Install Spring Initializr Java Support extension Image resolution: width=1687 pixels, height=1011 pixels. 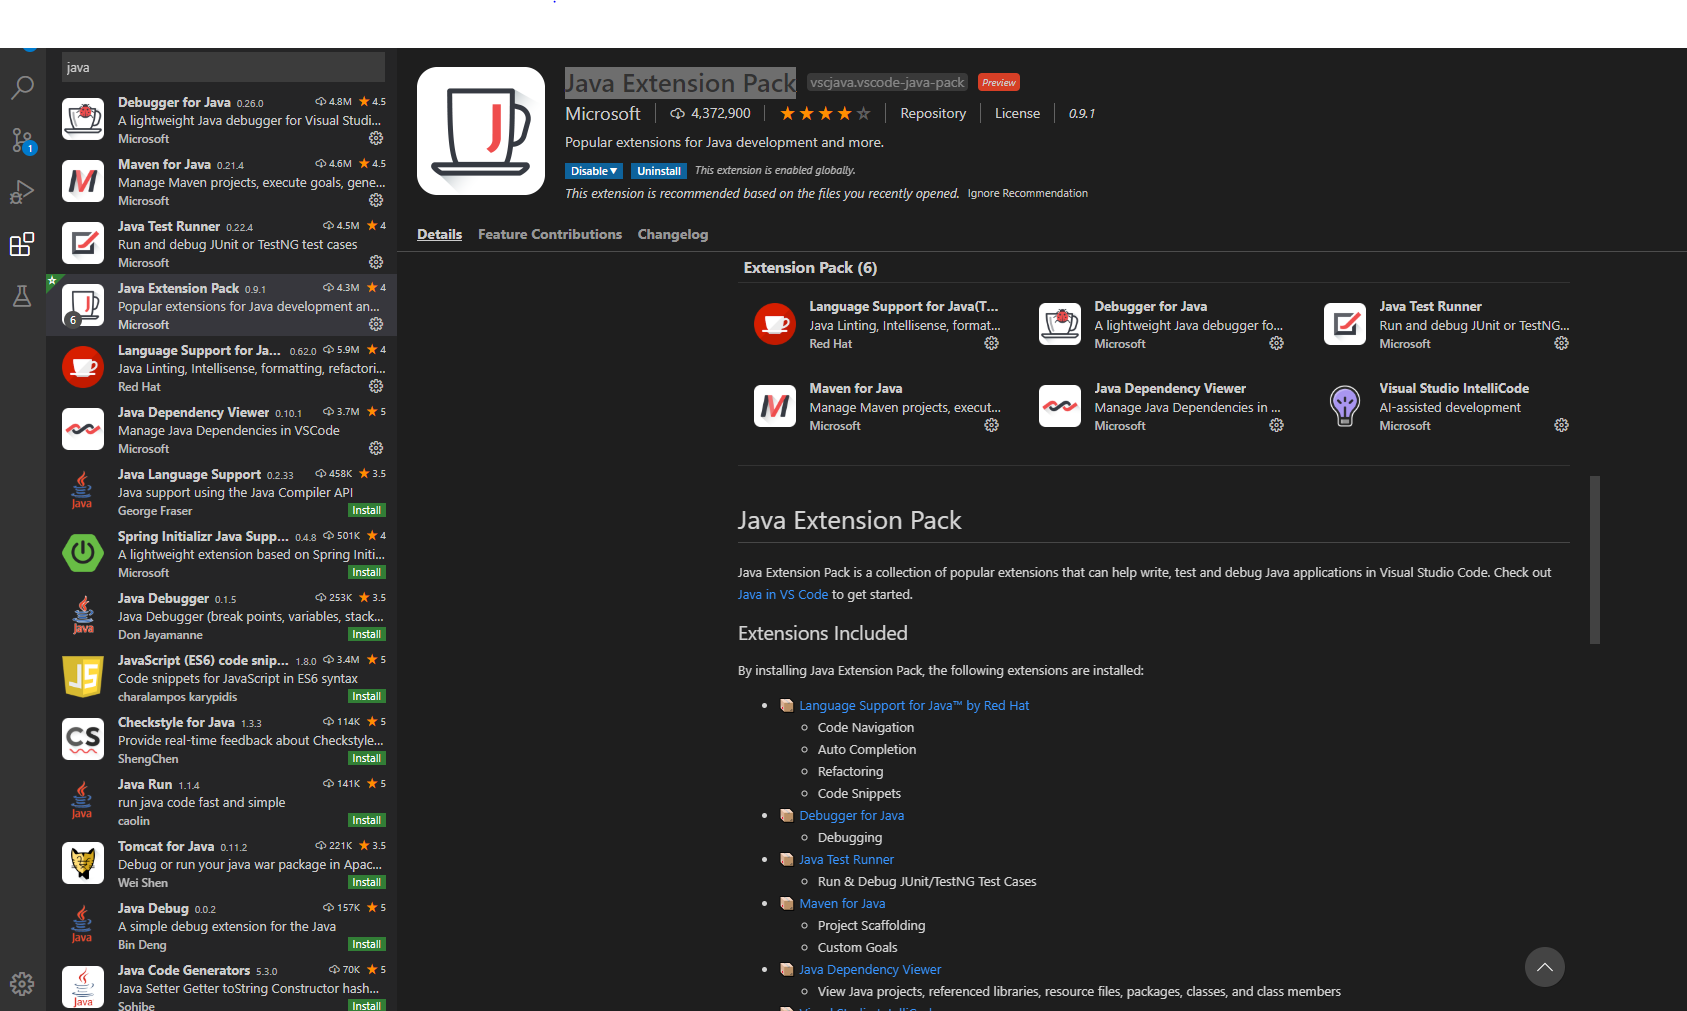tap(366, 572)
